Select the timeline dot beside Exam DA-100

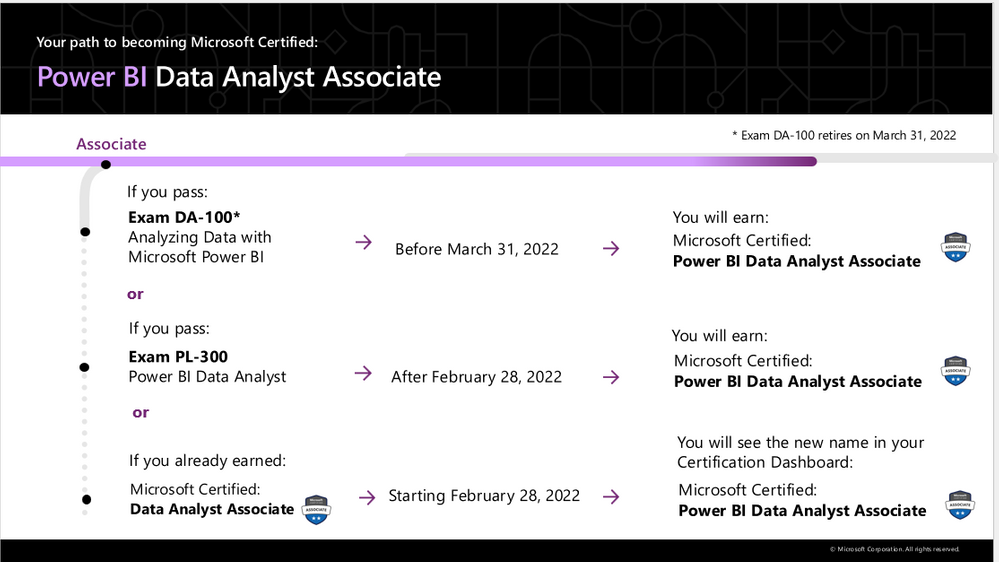coord(85,232)
